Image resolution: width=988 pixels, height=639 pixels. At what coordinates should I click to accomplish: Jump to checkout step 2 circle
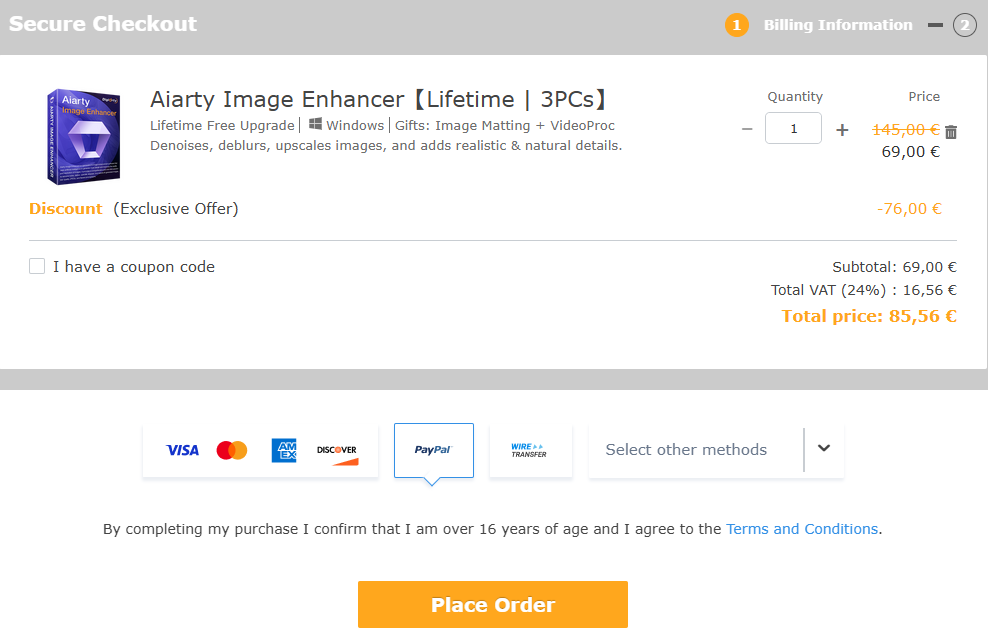click(964, 25)
